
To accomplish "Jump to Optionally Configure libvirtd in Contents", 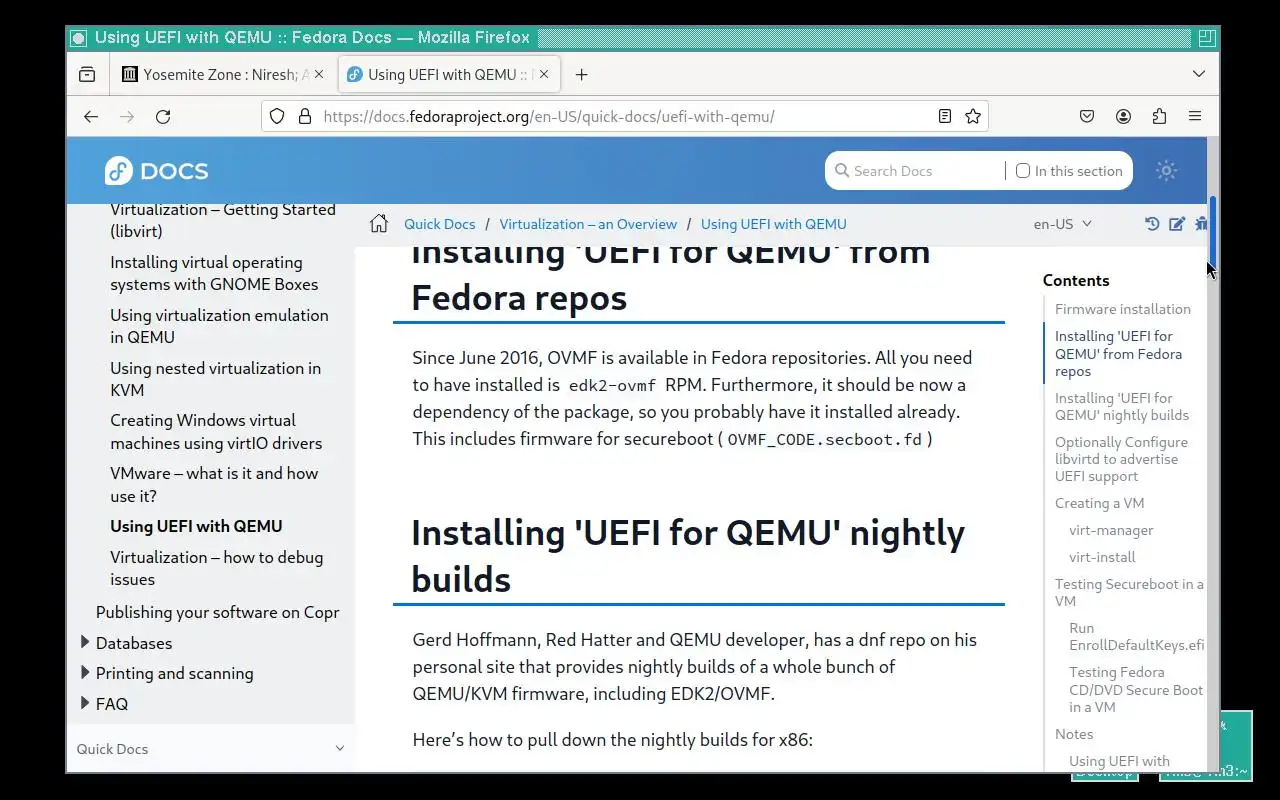I will 1121,459.
